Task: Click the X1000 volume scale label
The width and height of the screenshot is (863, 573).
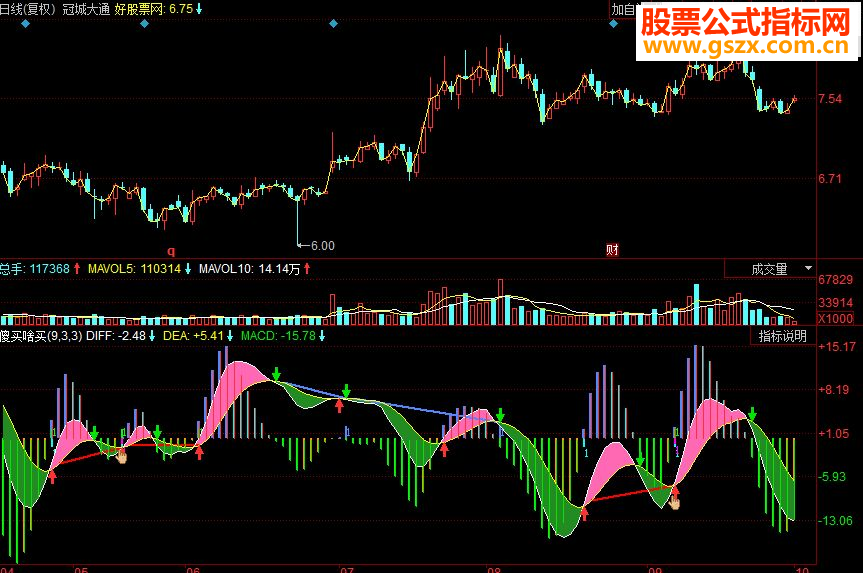Action: (x=835, y=319)
